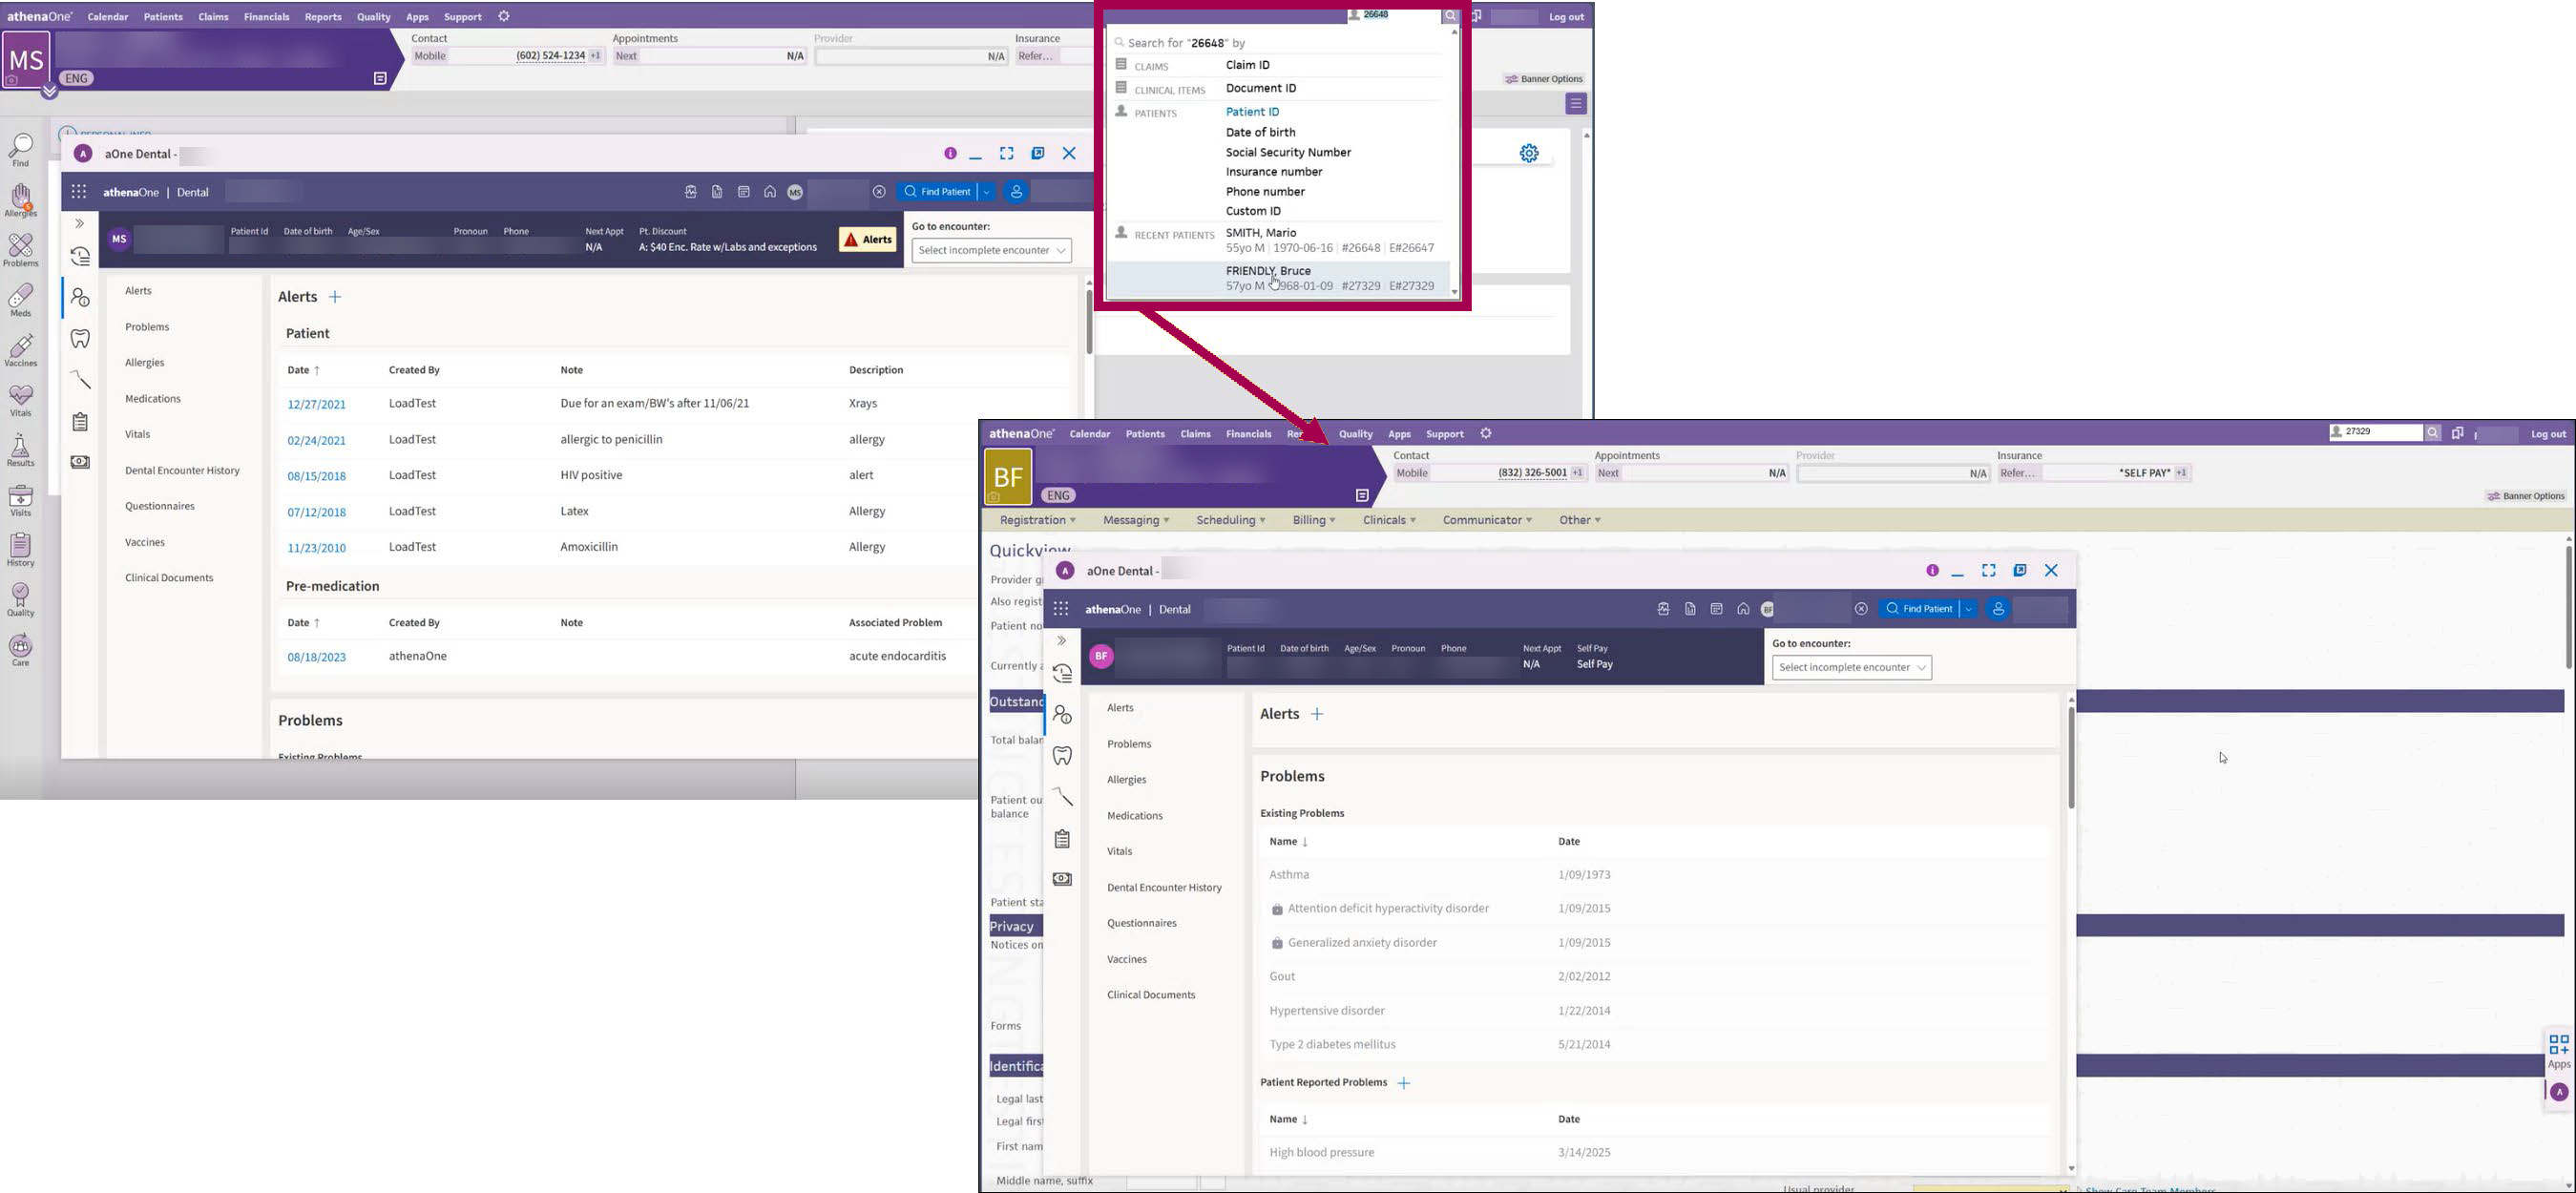Click the home icon in MS dental header

coord(770,192)
